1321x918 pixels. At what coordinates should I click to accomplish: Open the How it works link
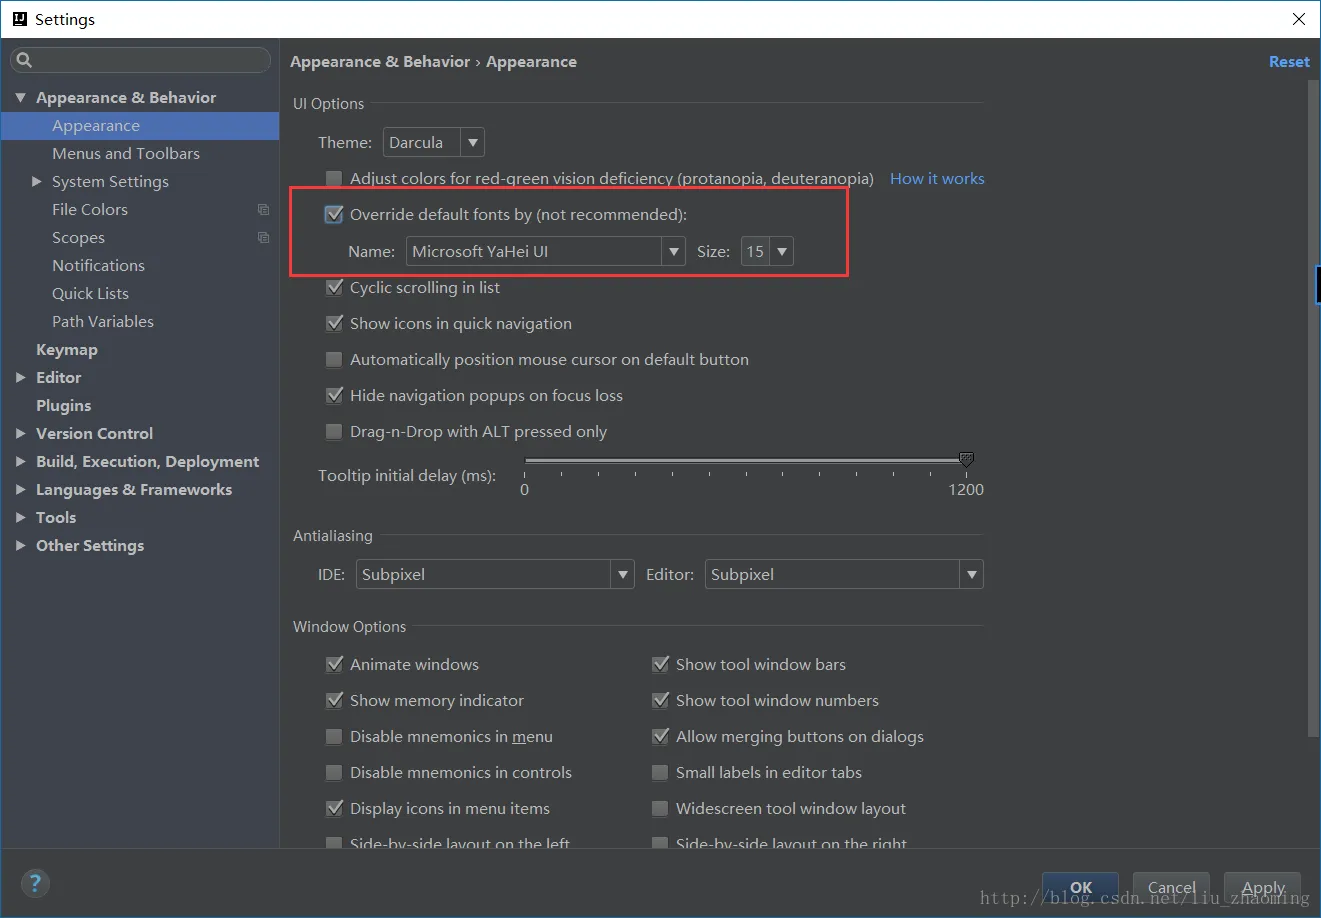point(937,179)
